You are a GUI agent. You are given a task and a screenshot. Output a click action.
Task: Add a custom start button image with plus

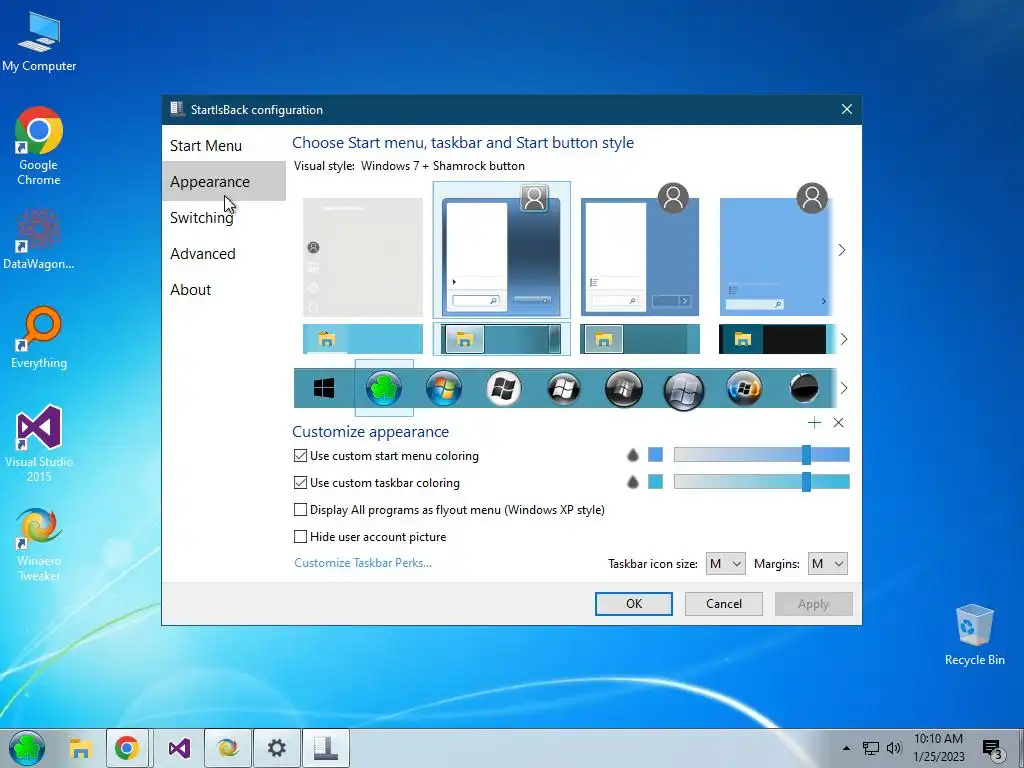[814, 423]
